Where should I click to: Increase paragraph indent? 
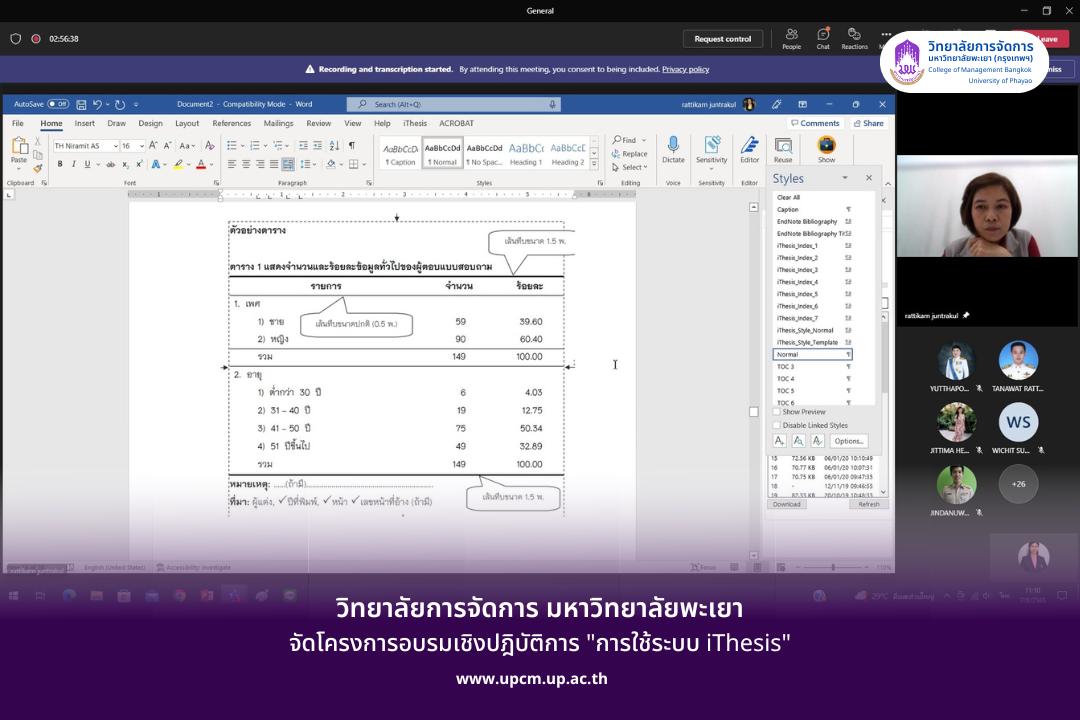pos(318,145)
